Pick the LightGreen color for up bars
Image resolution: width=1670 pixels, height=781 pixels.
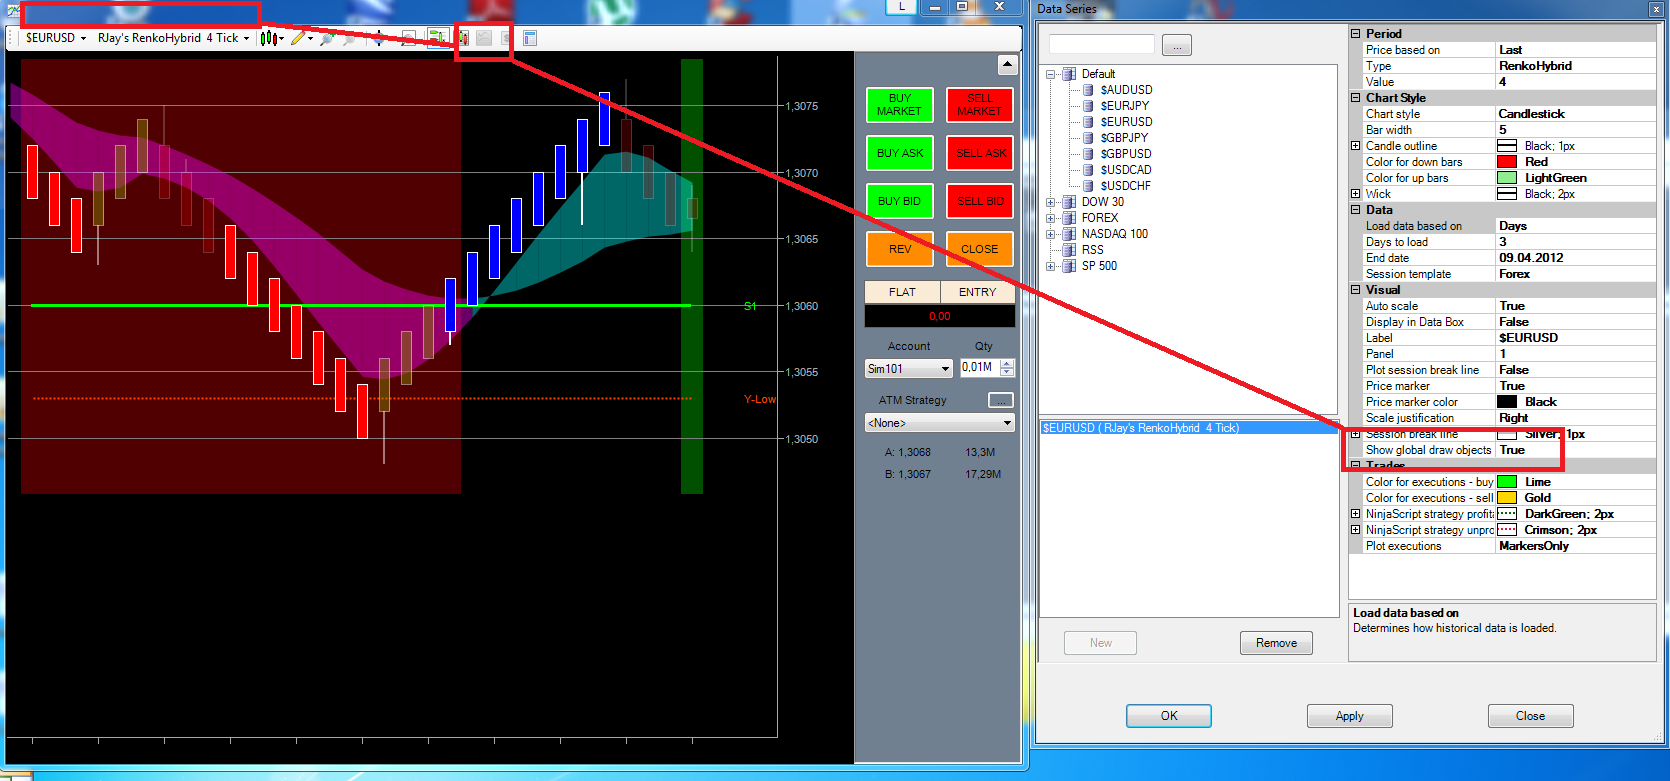click(x=1507, y=178)
